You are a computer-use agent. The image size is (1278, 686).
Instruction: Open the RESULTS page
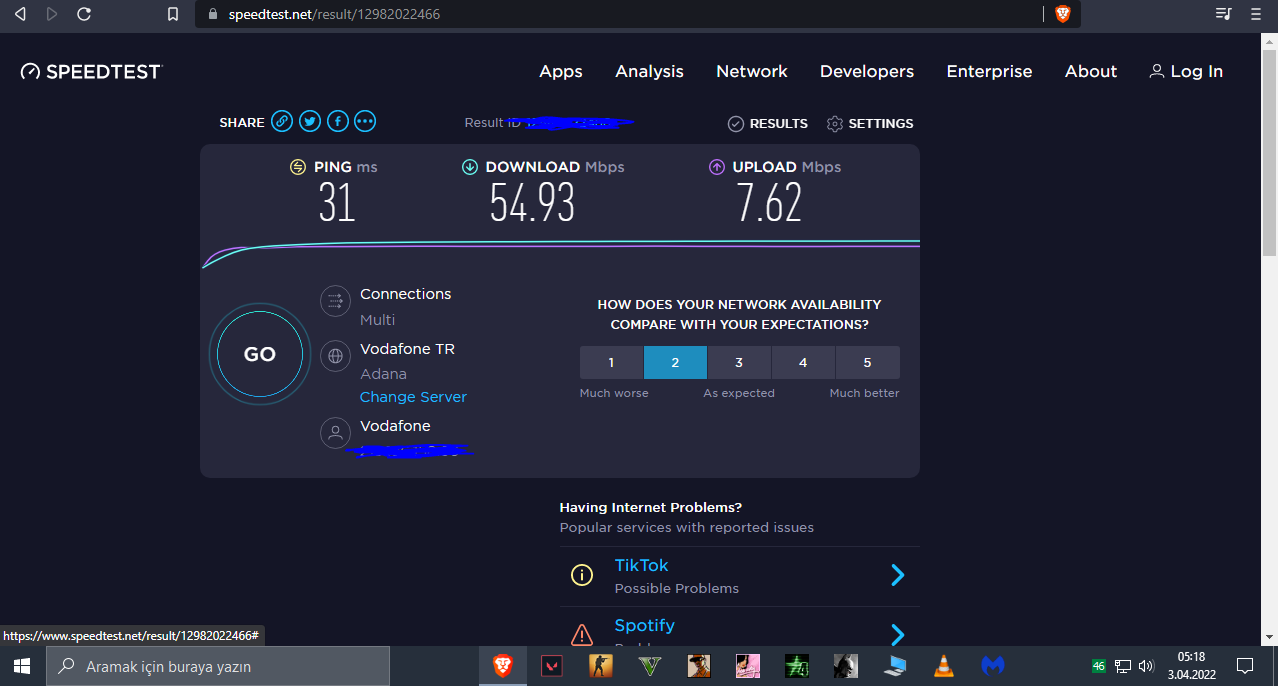[767, 123]
